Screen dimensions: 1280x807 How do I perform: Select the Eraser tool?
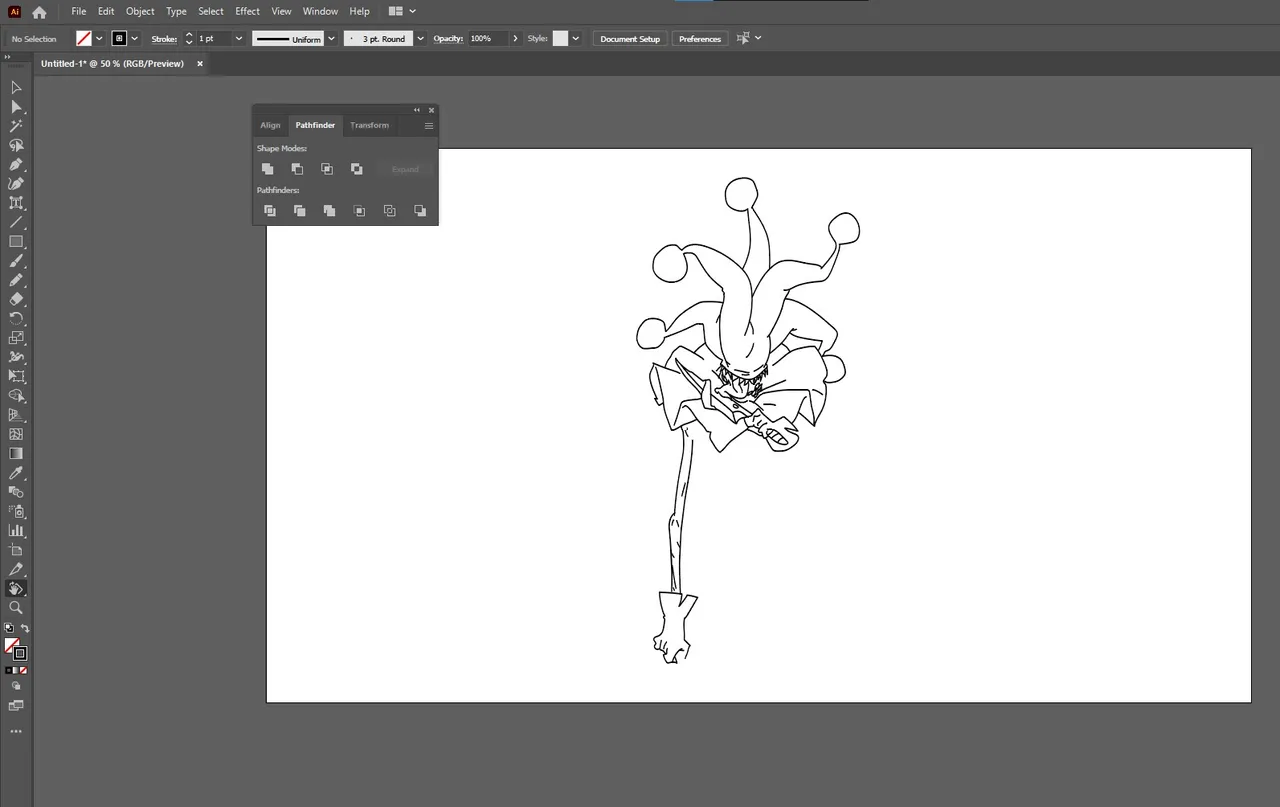[x=16, y=299]
